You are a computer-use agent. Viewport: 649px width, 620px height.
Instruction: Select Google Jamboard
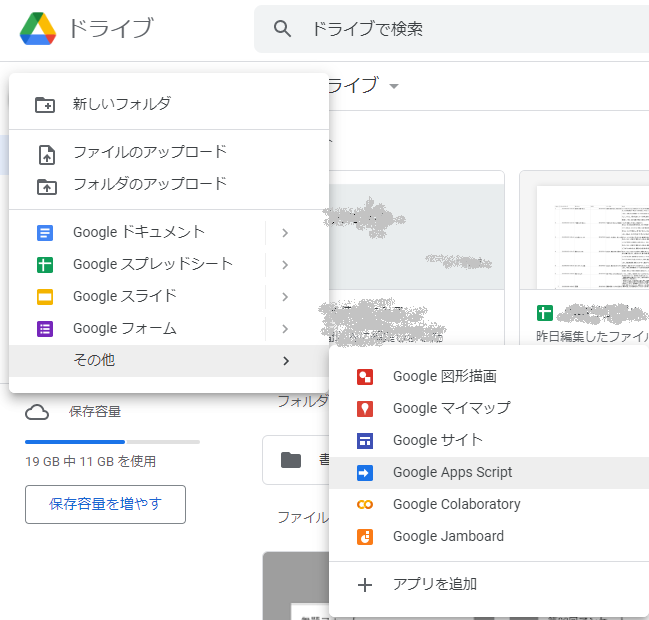click(x=489, y=536)
